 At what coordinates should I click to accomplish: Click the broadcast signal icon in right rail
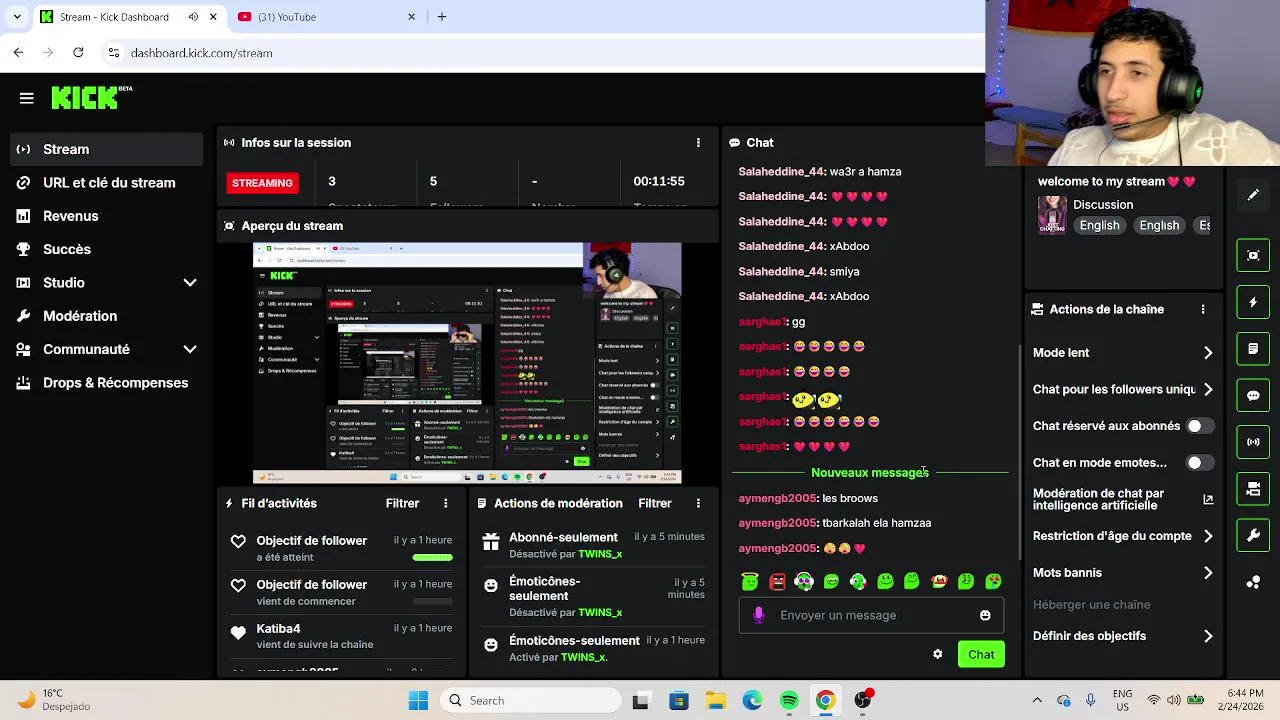click(x=1253, y=442)
